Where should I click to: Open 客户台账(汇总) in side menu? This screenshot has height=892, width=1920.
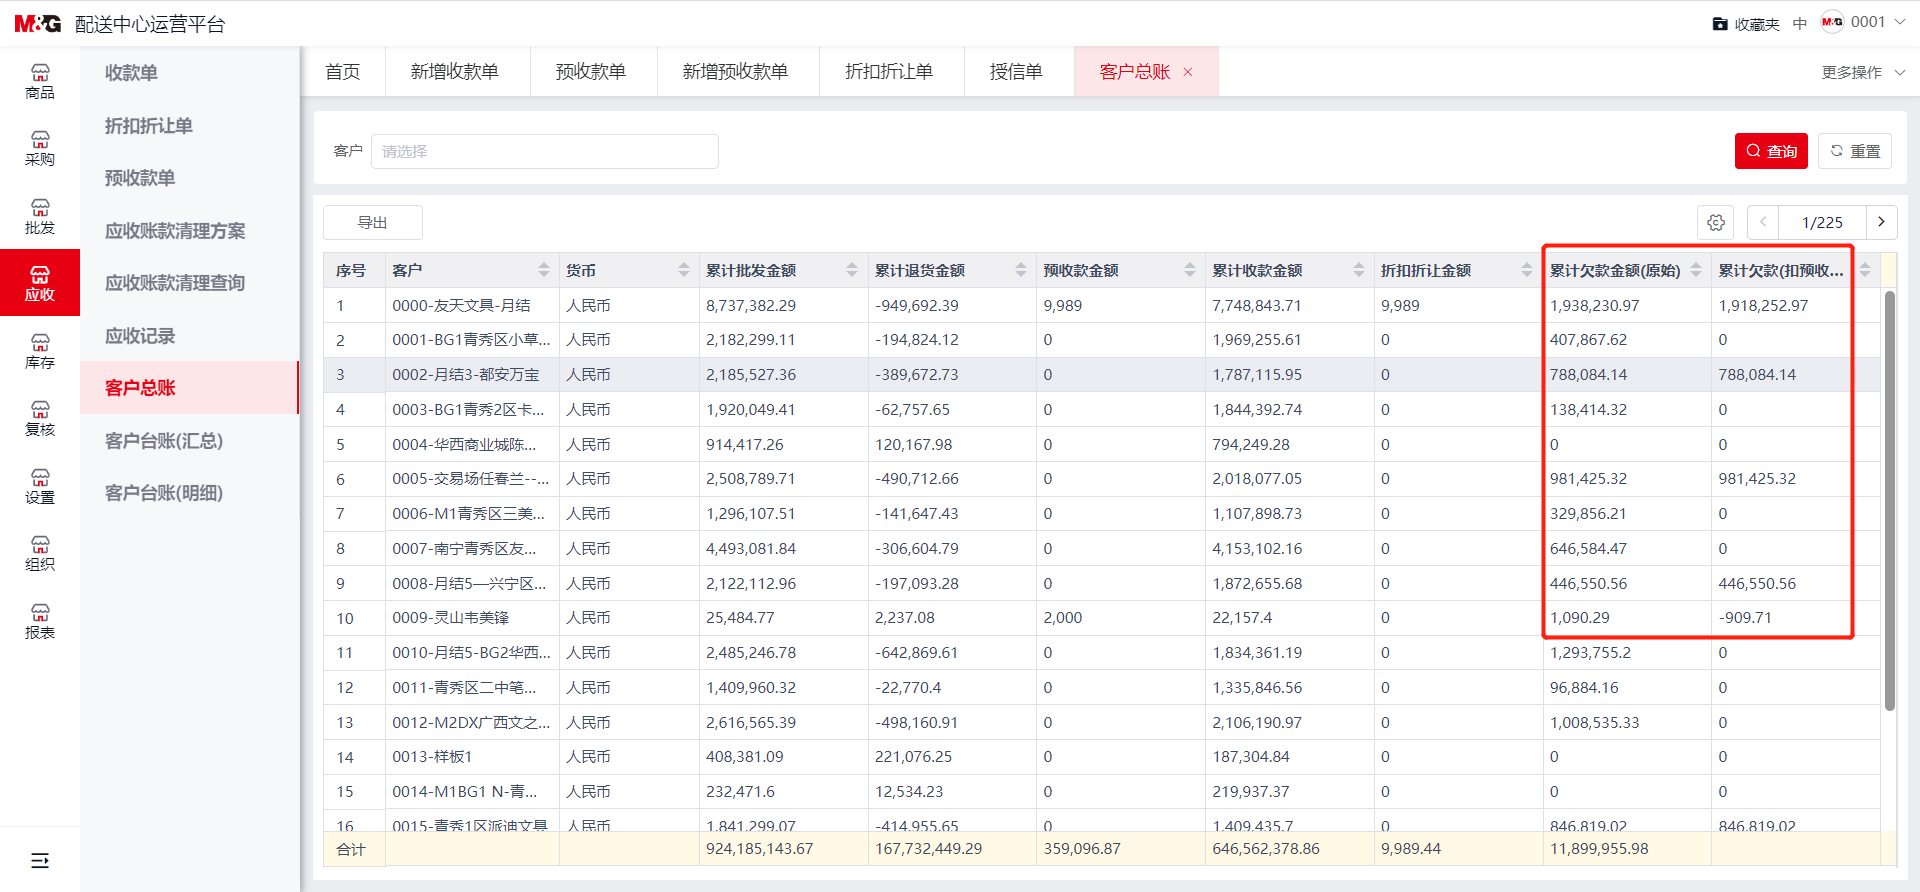point(164,440)
